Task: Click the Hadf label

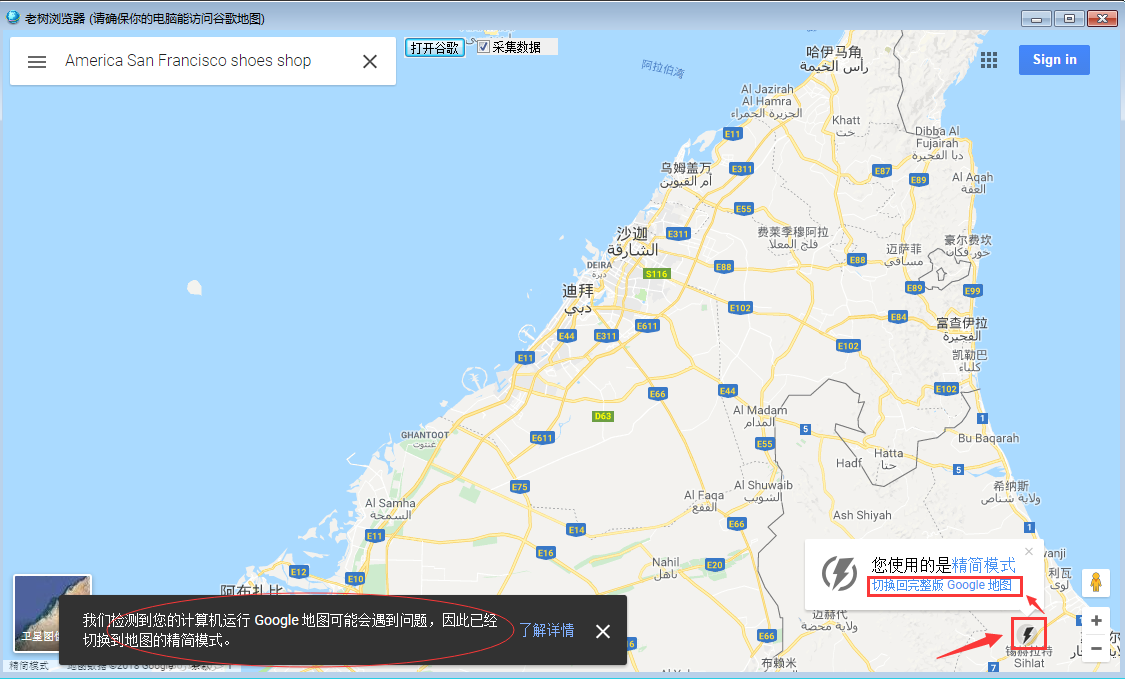Action: (x=849, y=463)
